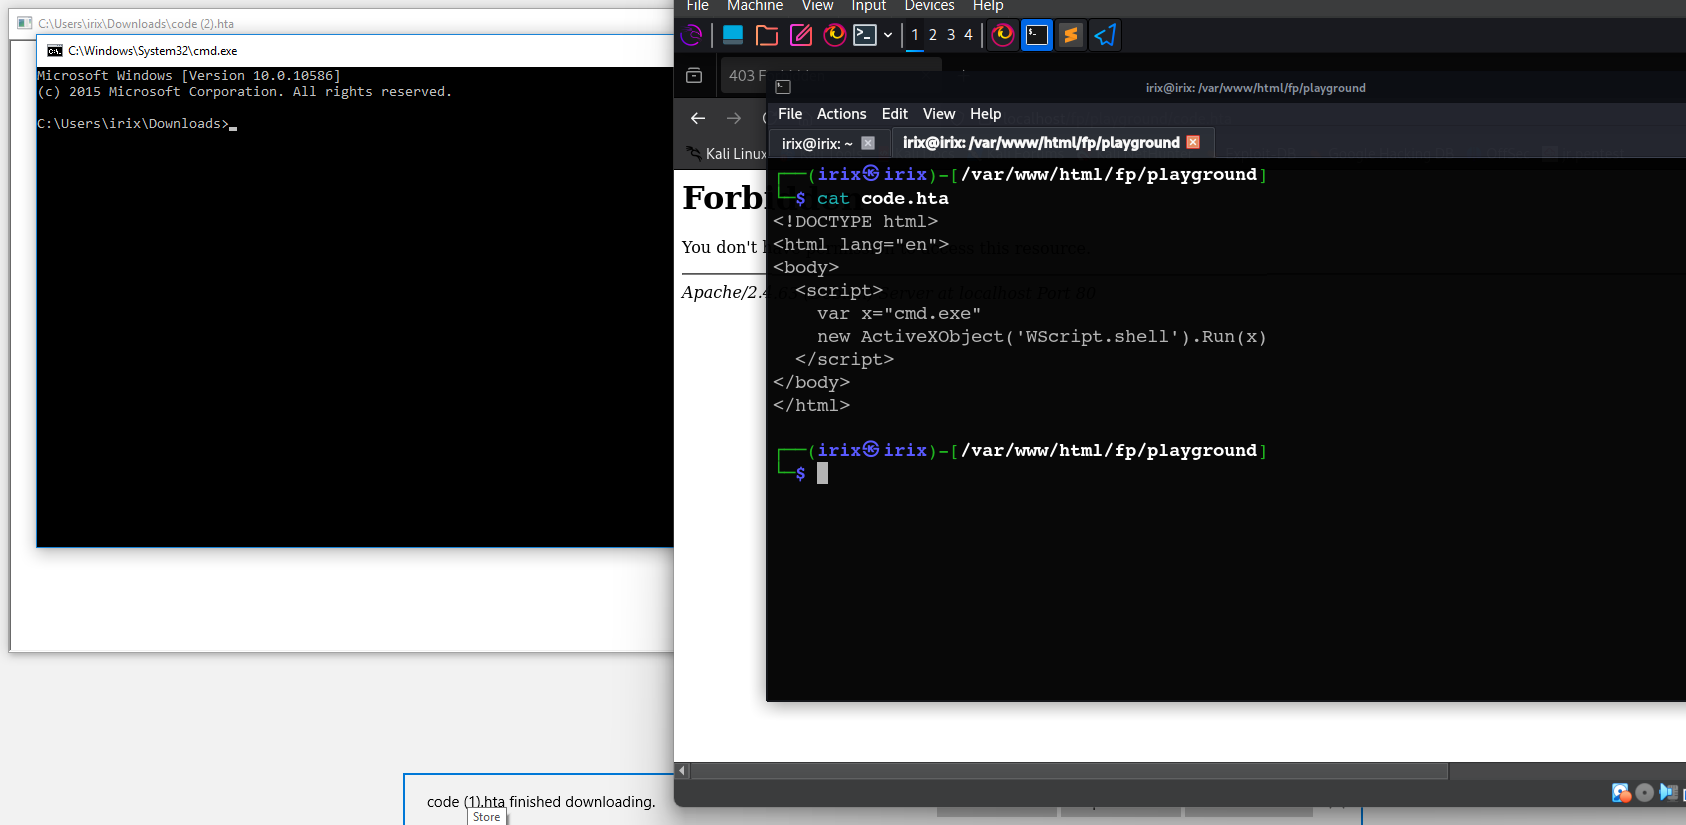The image size is (1686, 825).
Task: Click the code (2).hta window title icon
Action: (x=25, y=23)
